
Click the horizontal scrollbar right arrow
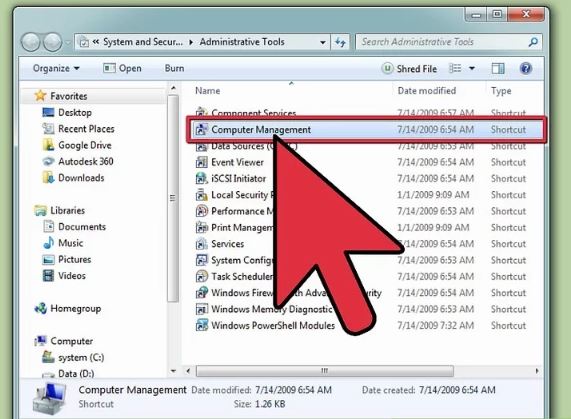[537, 371]
